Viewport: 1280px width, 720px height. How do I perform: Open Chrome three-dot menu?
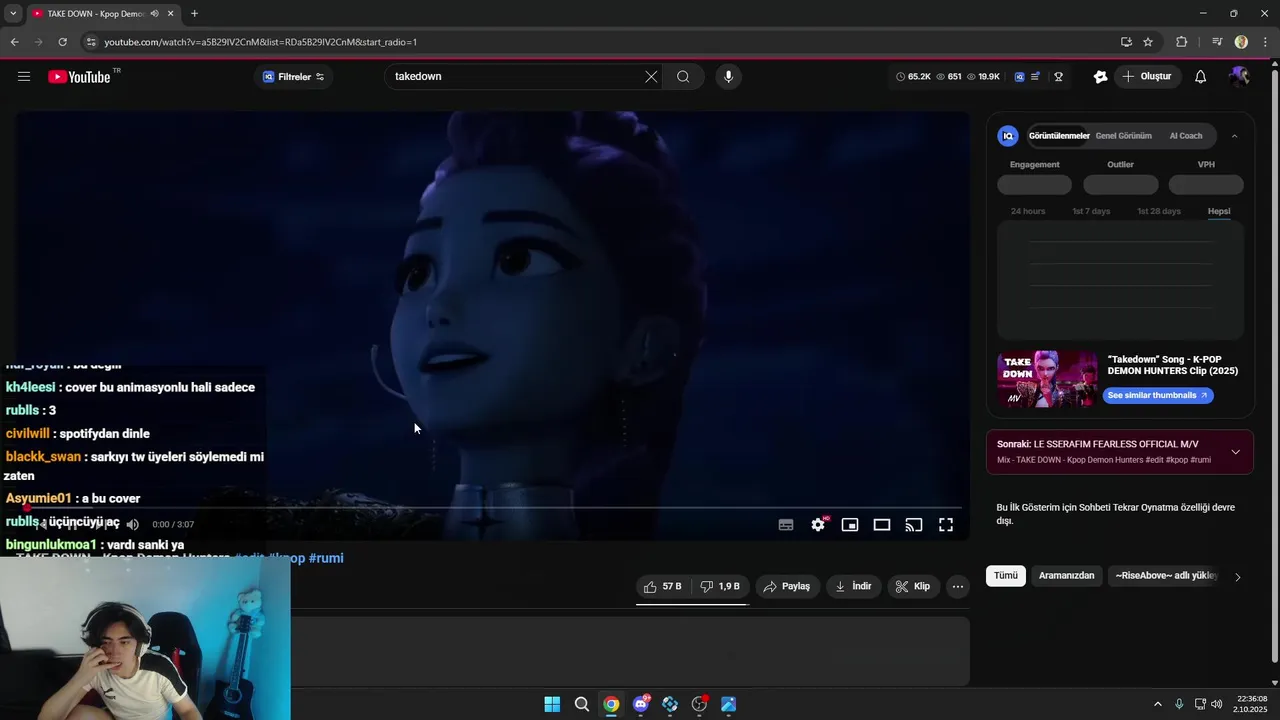pyautogui.click(x=1266, y=42)
